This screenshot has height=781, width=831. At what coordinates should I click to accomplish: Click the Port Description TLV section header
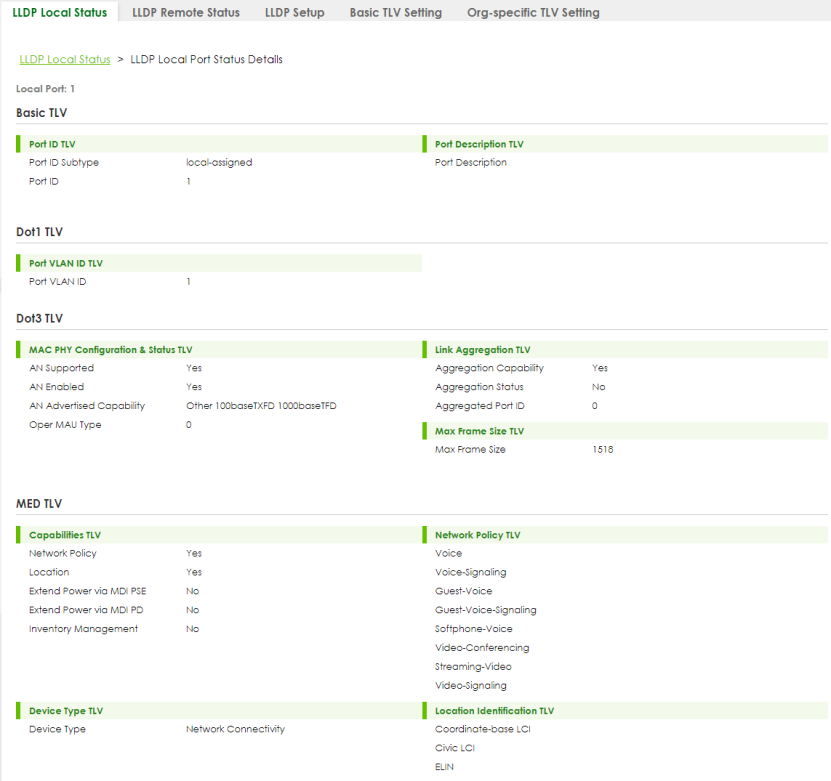click(x=479, y=144)
